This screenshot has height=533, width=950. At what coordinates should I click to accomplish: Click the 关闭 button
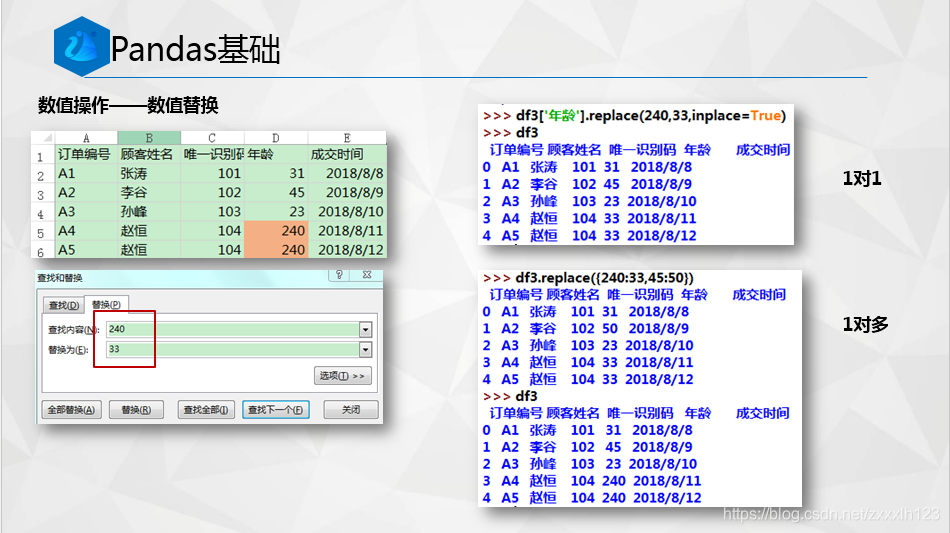coord(351,410)
